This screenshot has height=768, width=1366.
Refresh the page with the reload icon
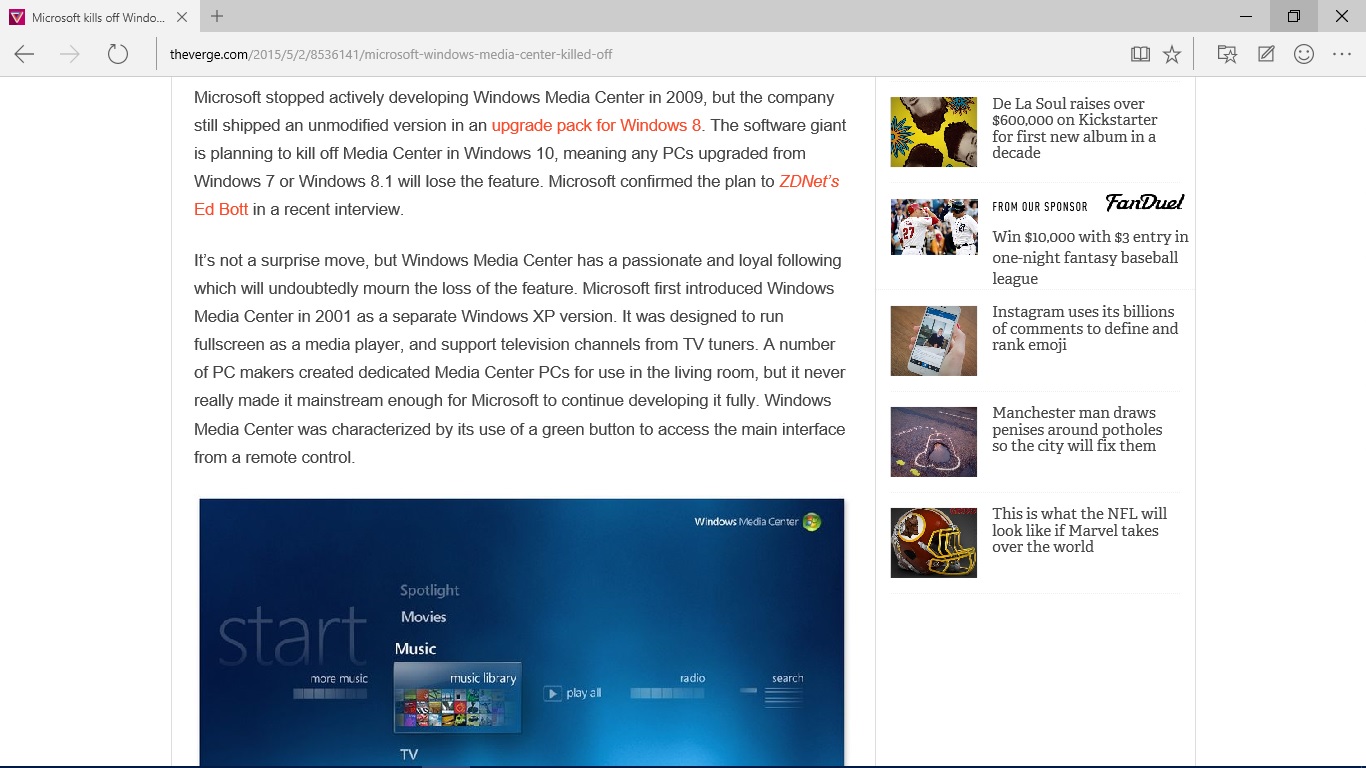(118, 55)
